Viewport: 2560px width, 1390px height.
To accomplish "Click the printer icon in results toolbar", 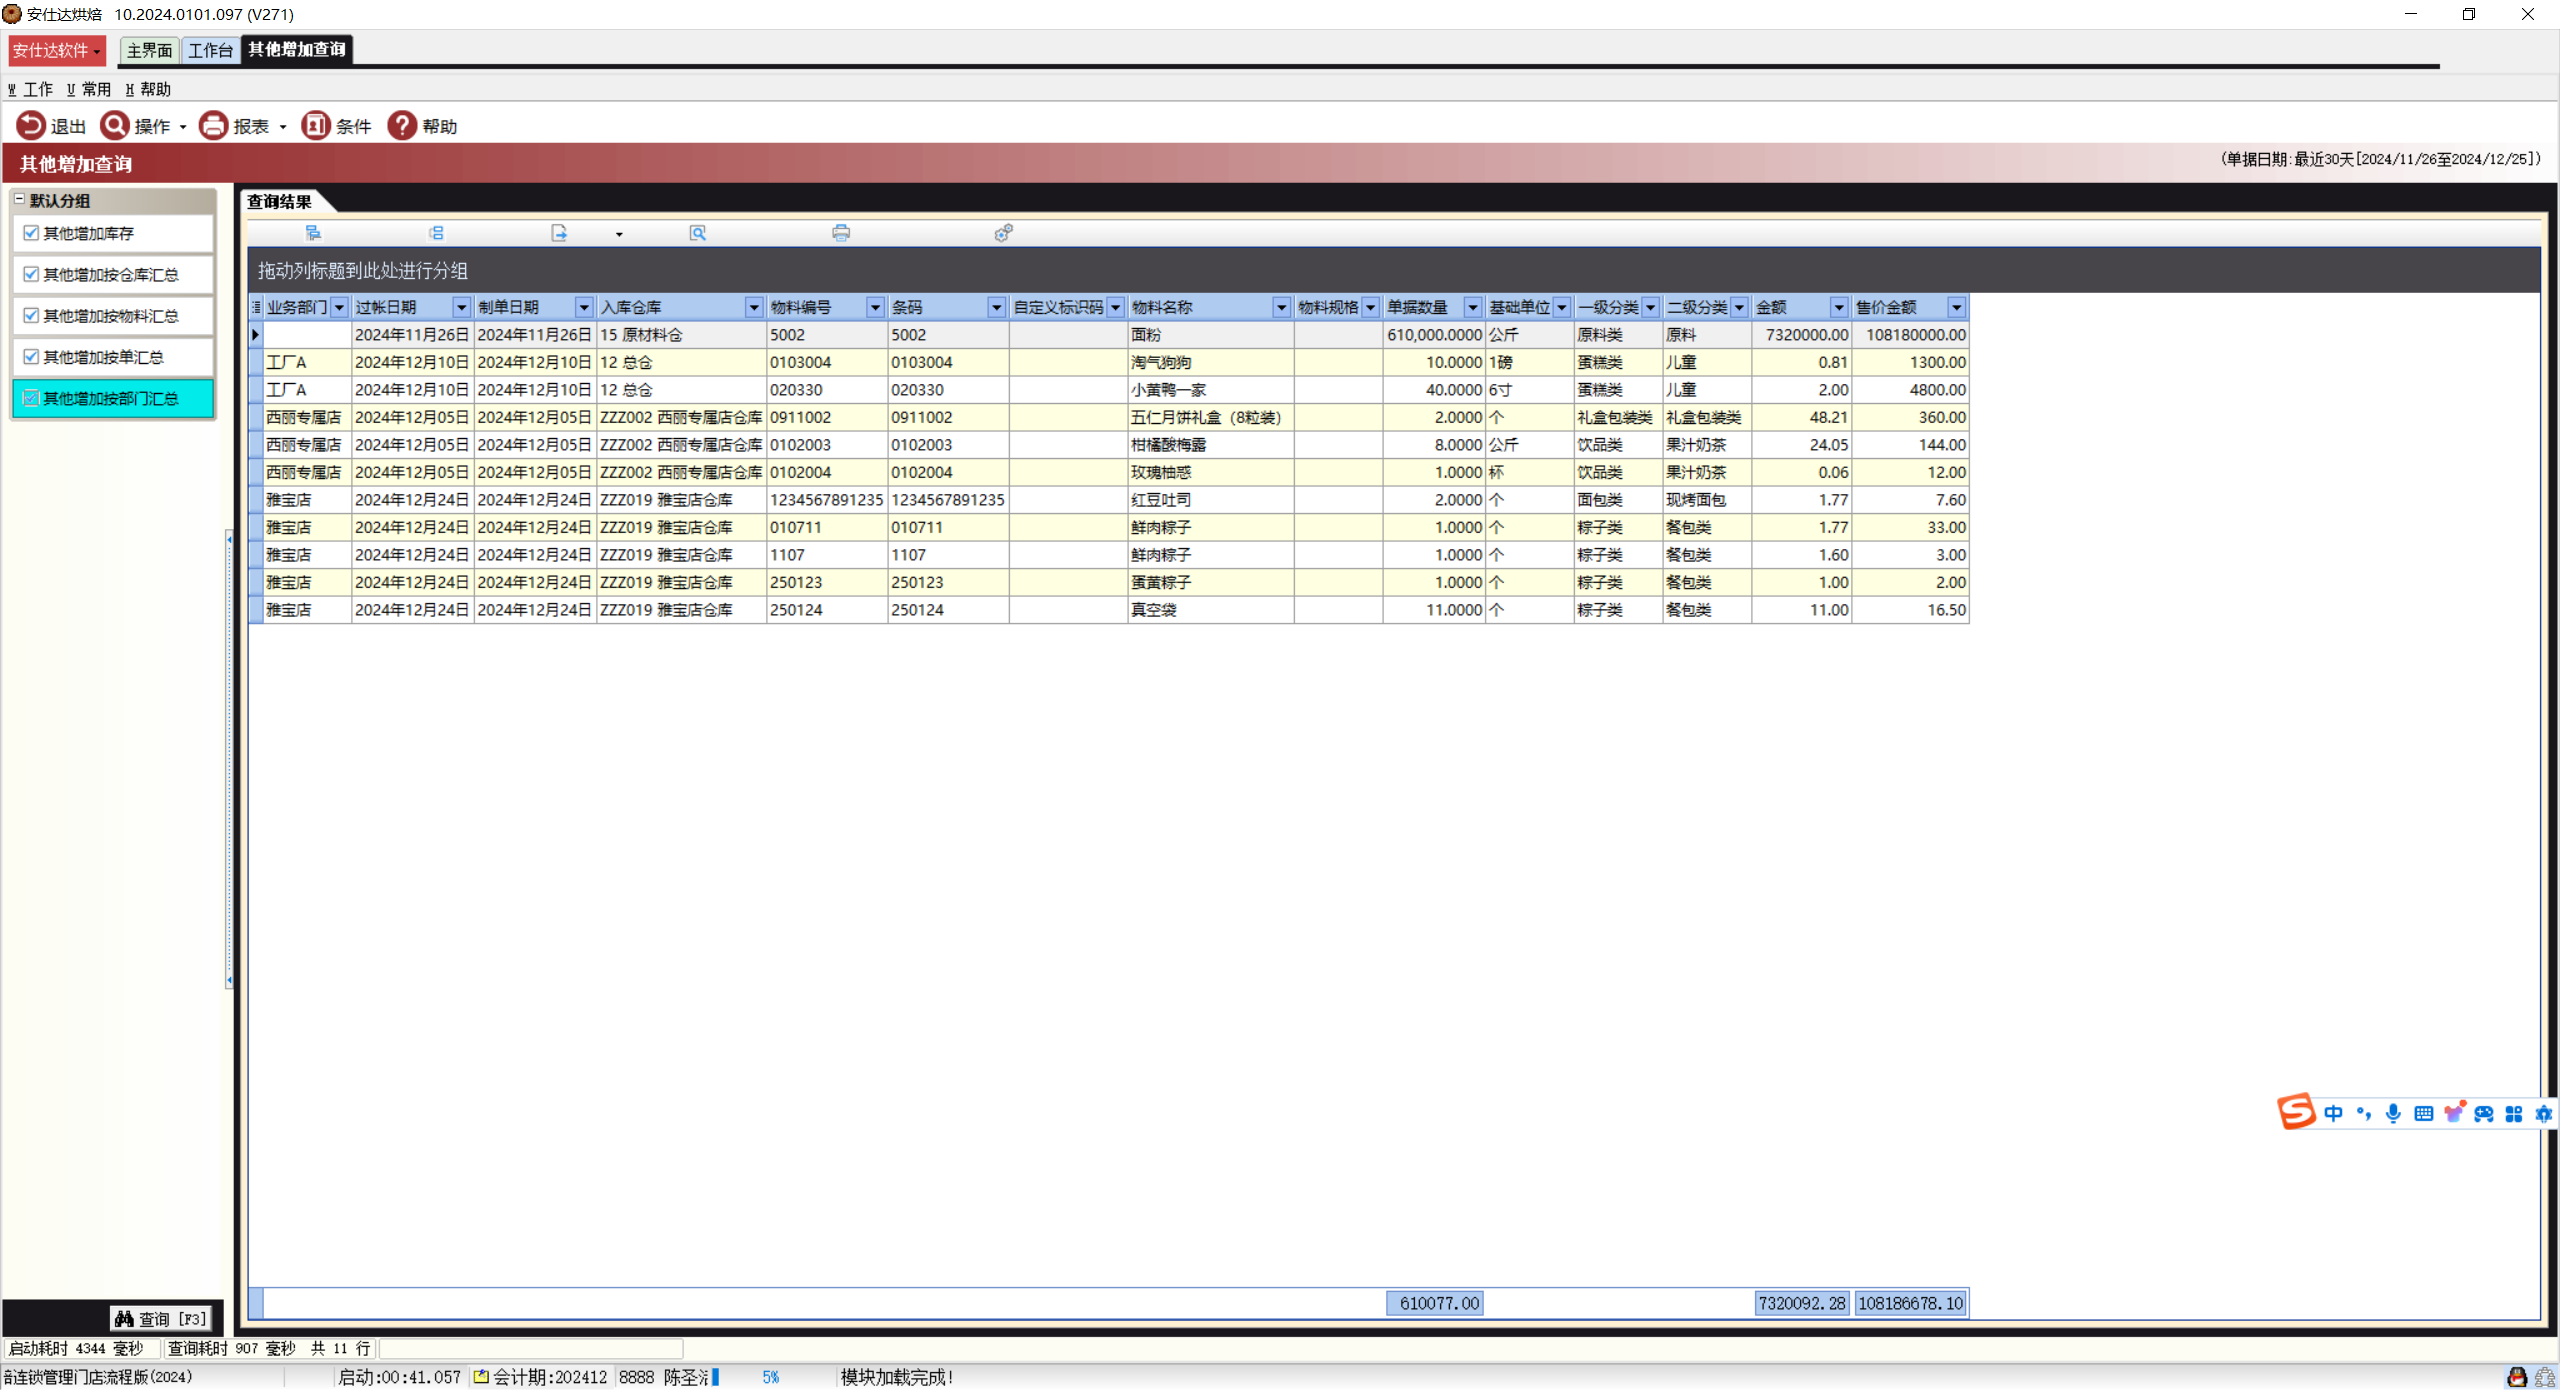I will tap(841, 233).
